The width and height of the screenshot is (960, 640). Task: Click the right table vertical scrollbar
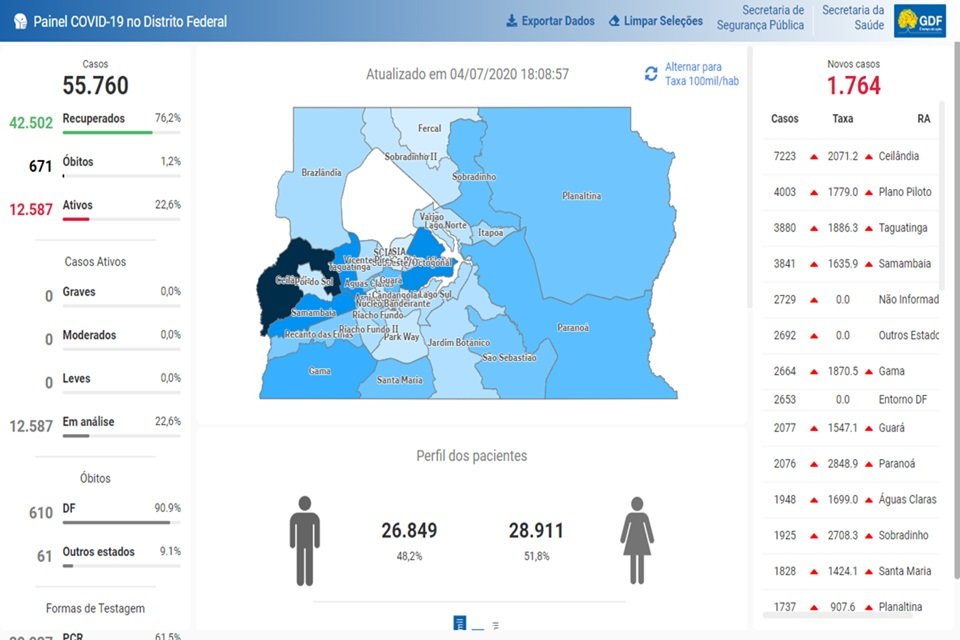point(942,196)
